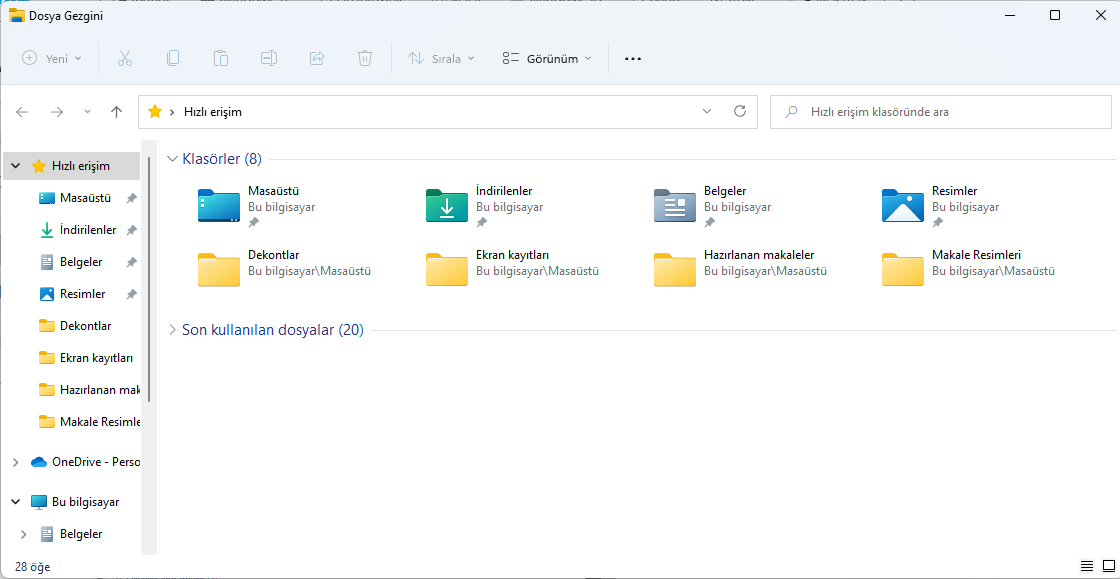This screenshot has width=1120, height=579.
Task: Refresh the Hızlı erişim folder view
Action: (740, 112)
